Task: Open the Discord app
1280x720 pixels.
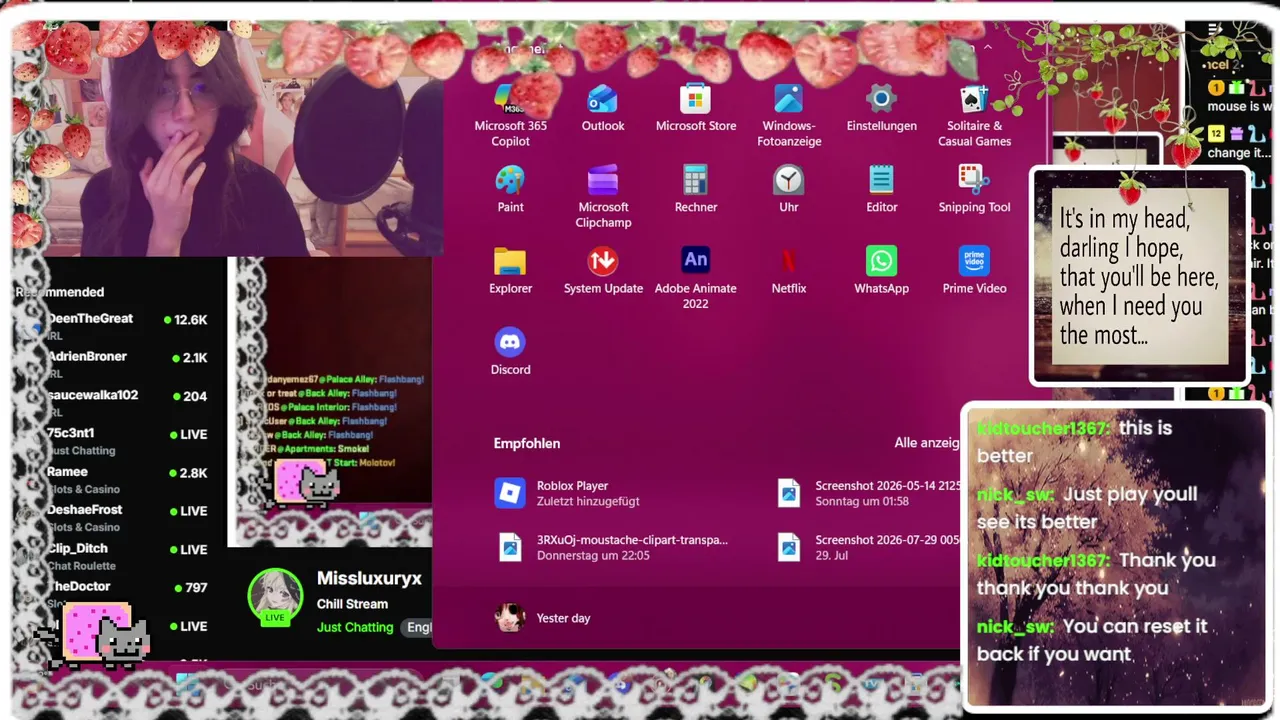Action: click(x=510, y=351)
